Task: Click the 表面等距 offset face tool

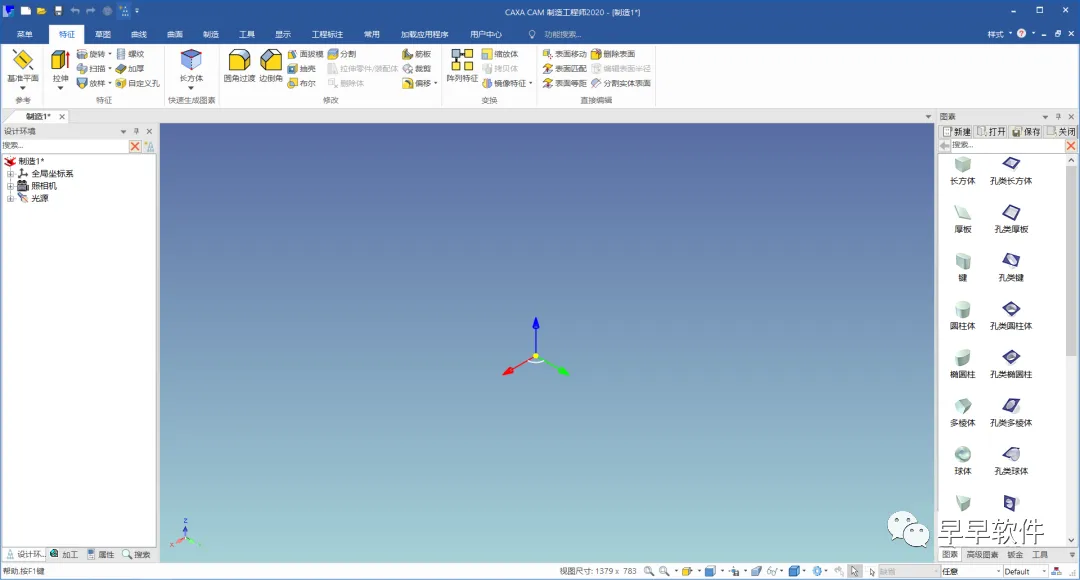Action: coord(564,83)
